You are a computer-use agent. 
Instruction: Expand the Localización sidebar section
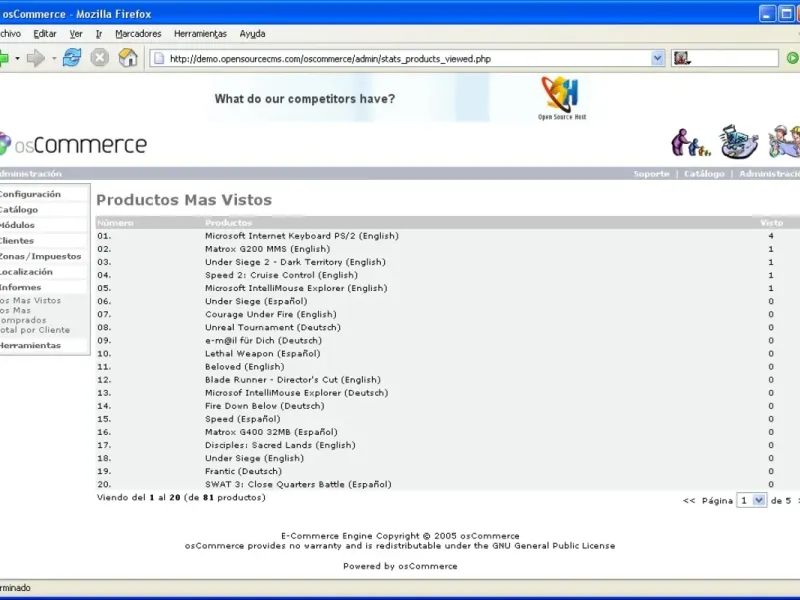pos(27,272)
